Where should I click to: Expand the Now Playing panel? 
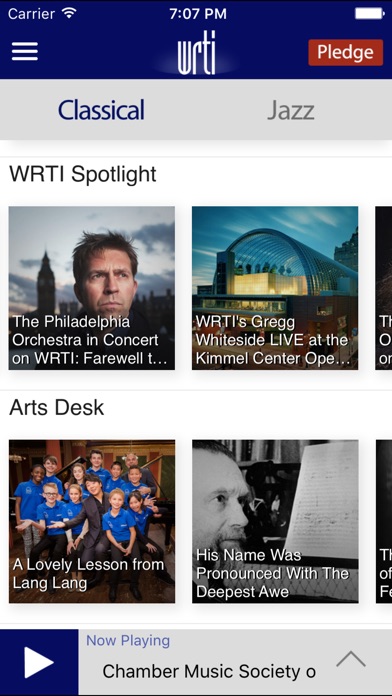tap(351, 660)
